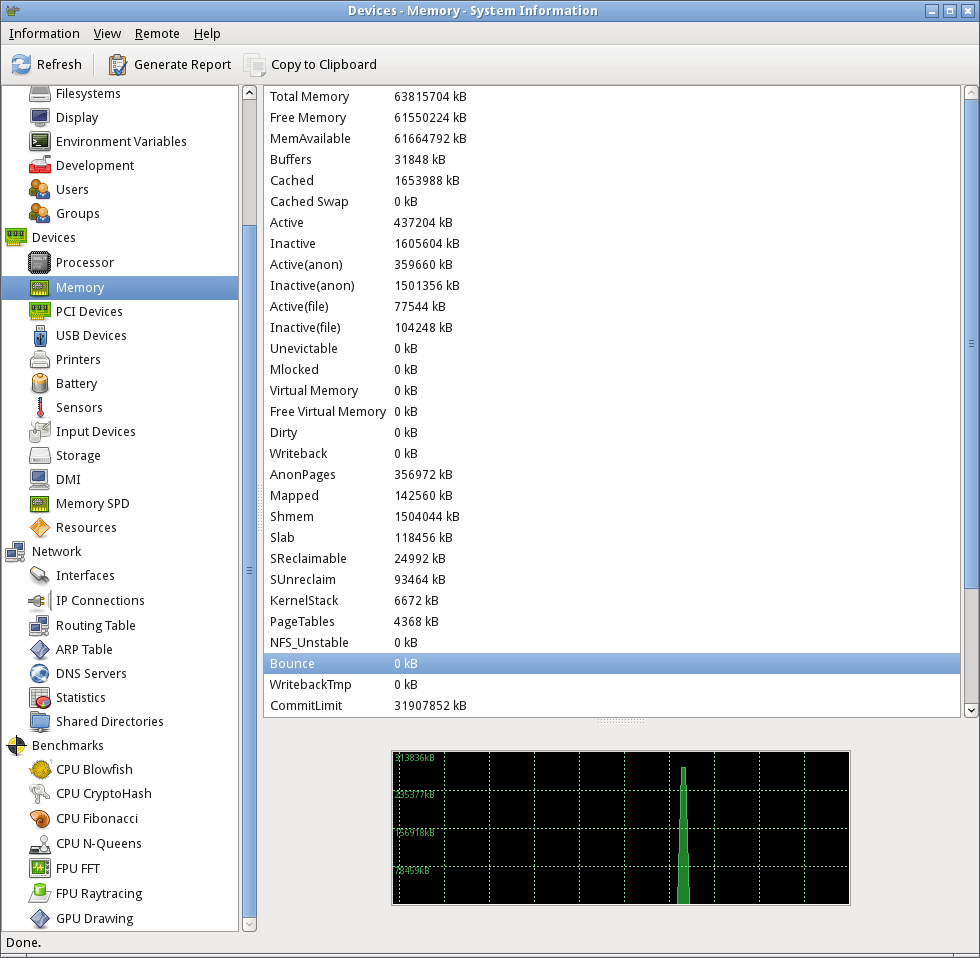Click the sidebar scrollbar down arrow
The width and height of the screenshot is (980, 958).
click(249, 924)
